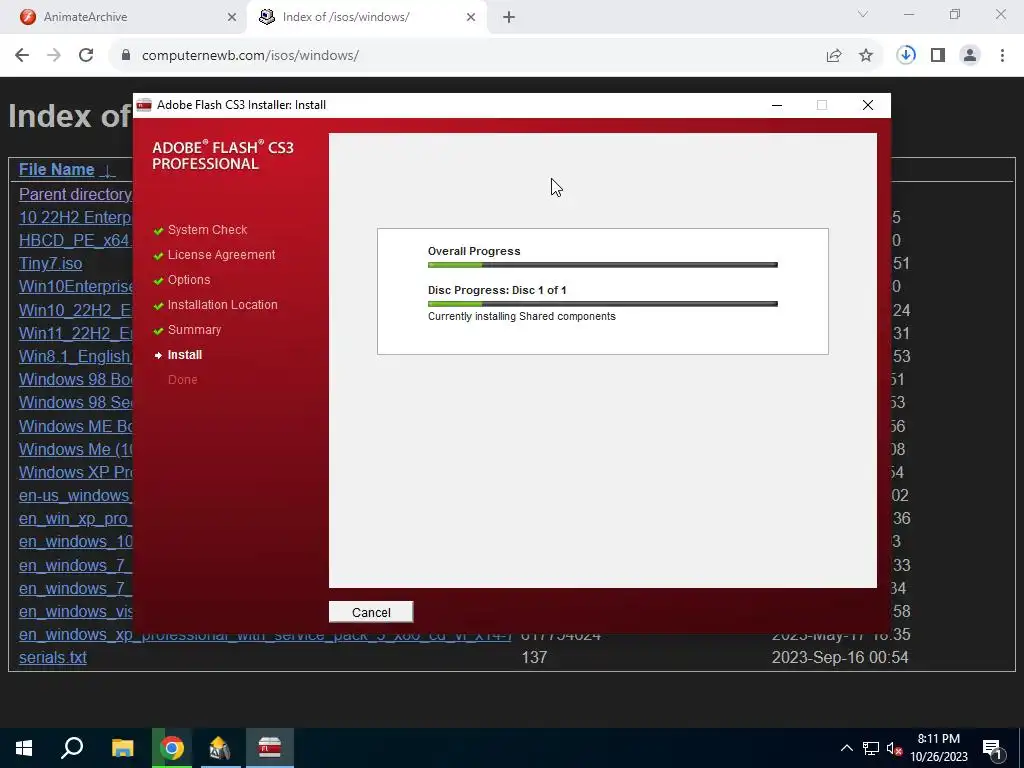Share this page from address bar

click(x=834, y=56)
